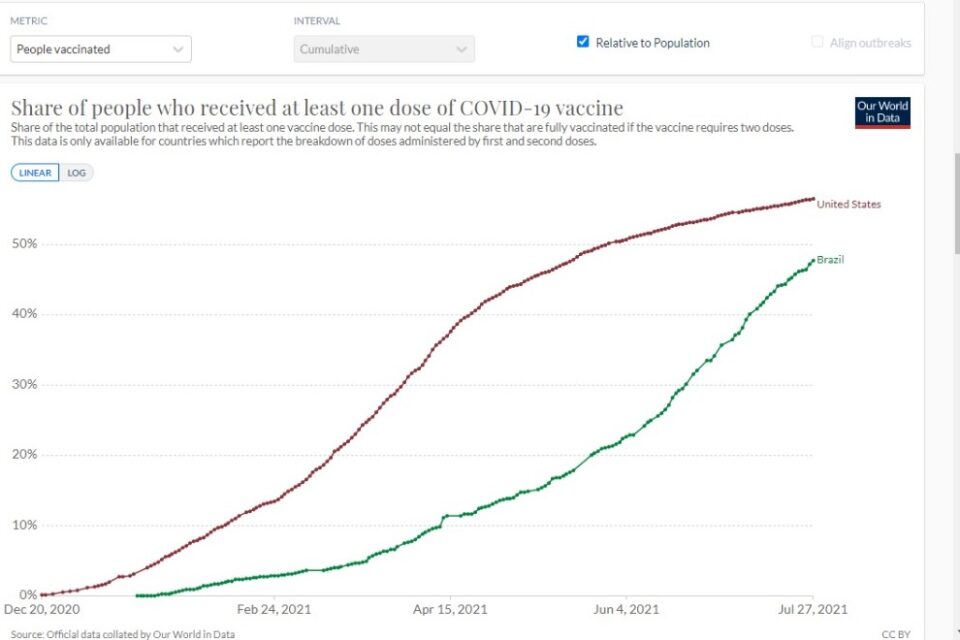This screenshot has height=640, width=960.
Task: Click the United States line label
Action: point(849,205)
